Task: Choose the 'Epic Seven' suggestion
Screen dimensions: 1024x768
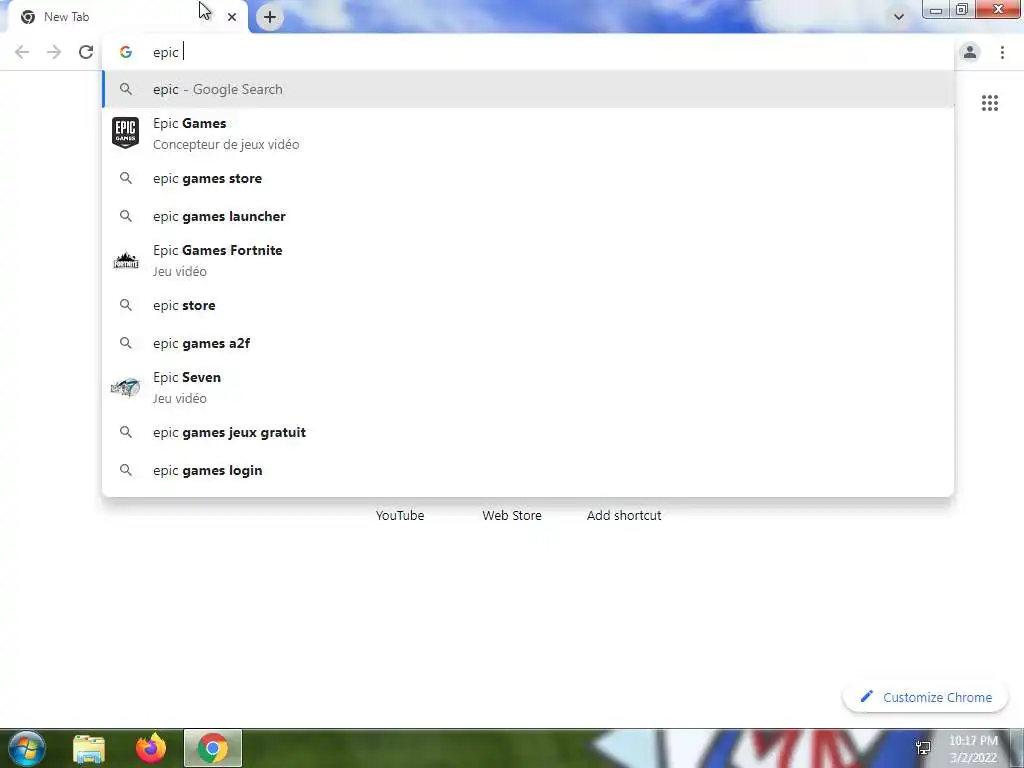Action: (528, 387)
